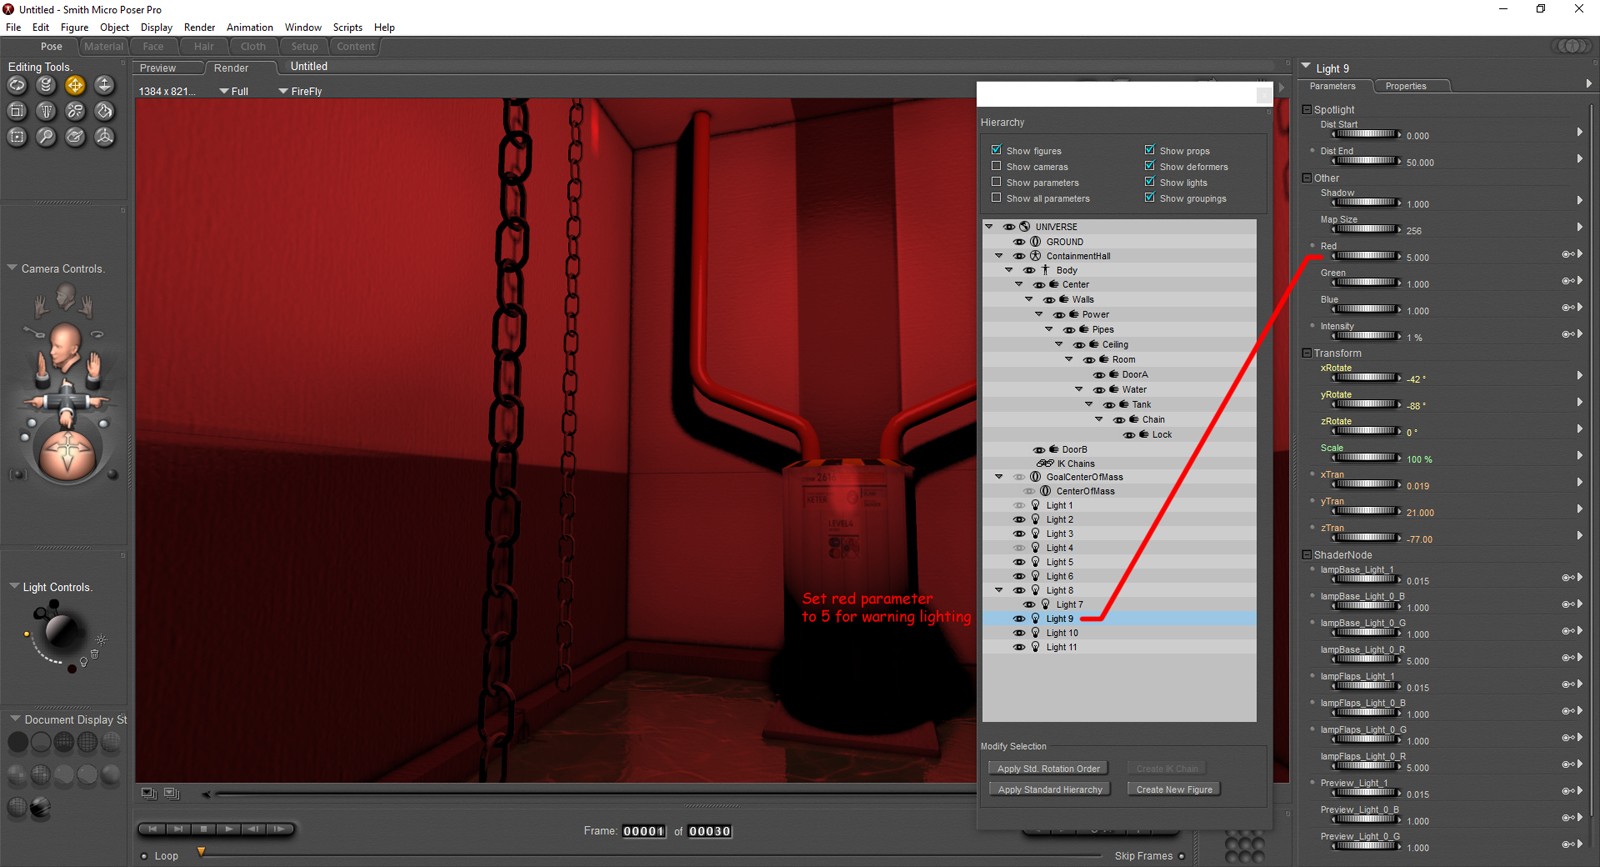
Task: Toggle visibility eye for Light 9
Action: click(x=1019, y=619)
